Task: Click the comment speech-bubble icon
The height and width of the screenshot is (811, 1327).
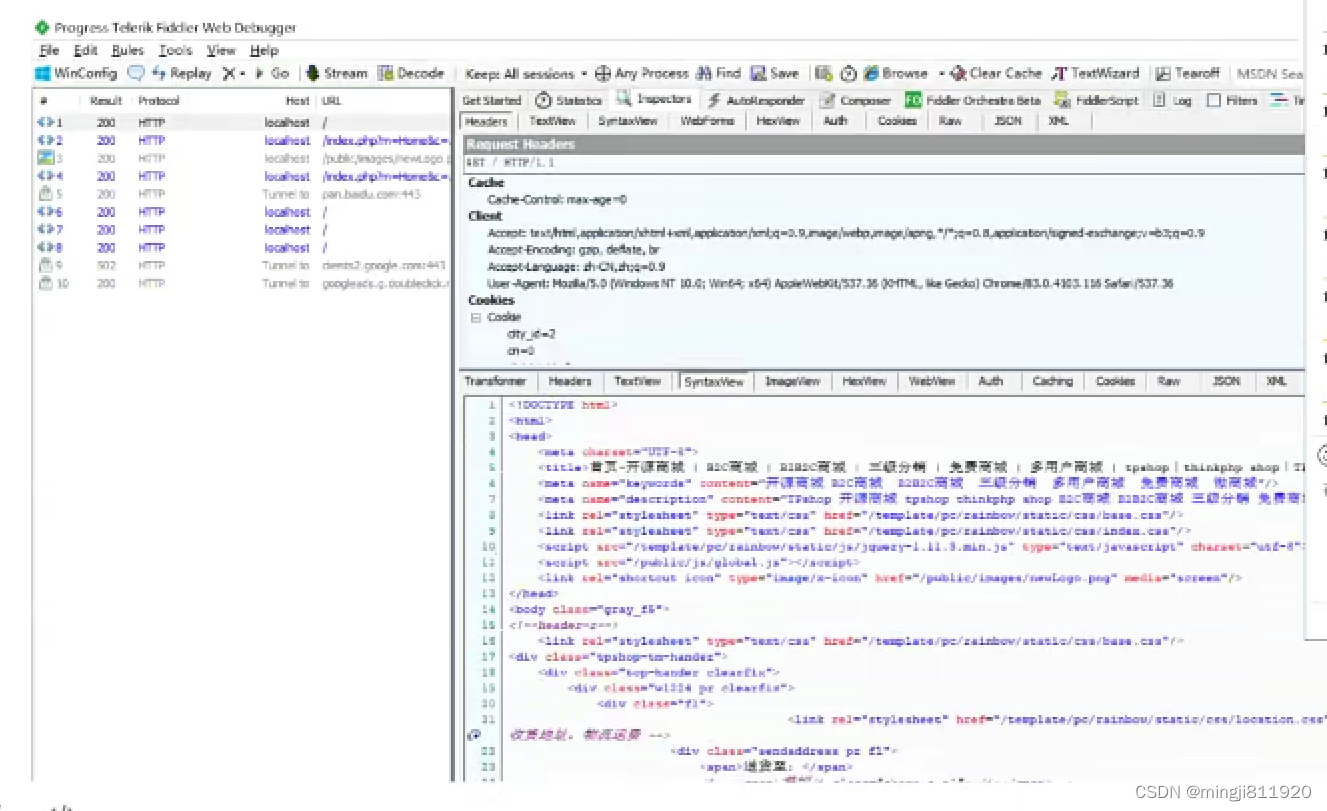Action: [x=135, y=73]
